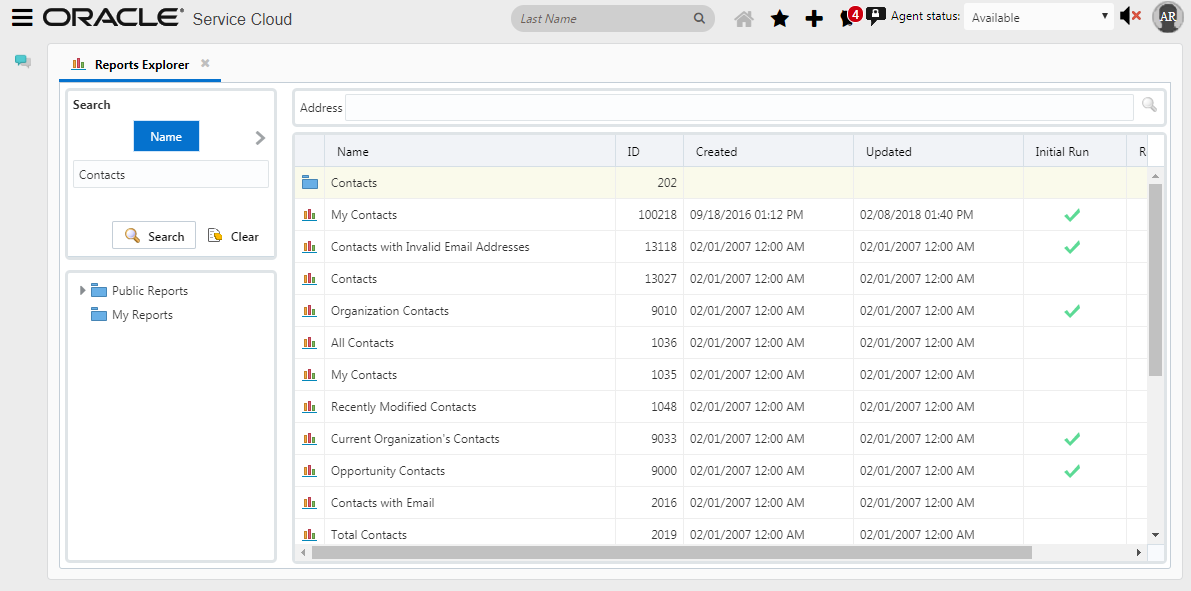Click Initial Run checkmark for My Contacts 100218
Image resolution: width=1191 pixels, height=591 pixels.
click(1072, 216)
